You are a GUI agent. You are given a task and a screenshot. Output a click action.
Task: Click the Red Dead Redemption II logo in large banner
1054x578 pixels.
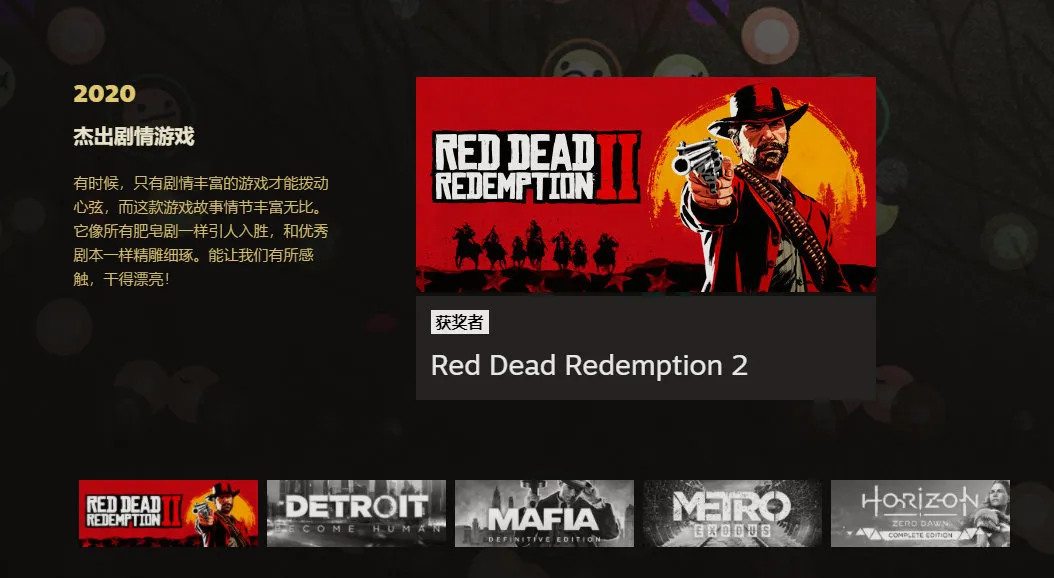[x=536, y=167]
